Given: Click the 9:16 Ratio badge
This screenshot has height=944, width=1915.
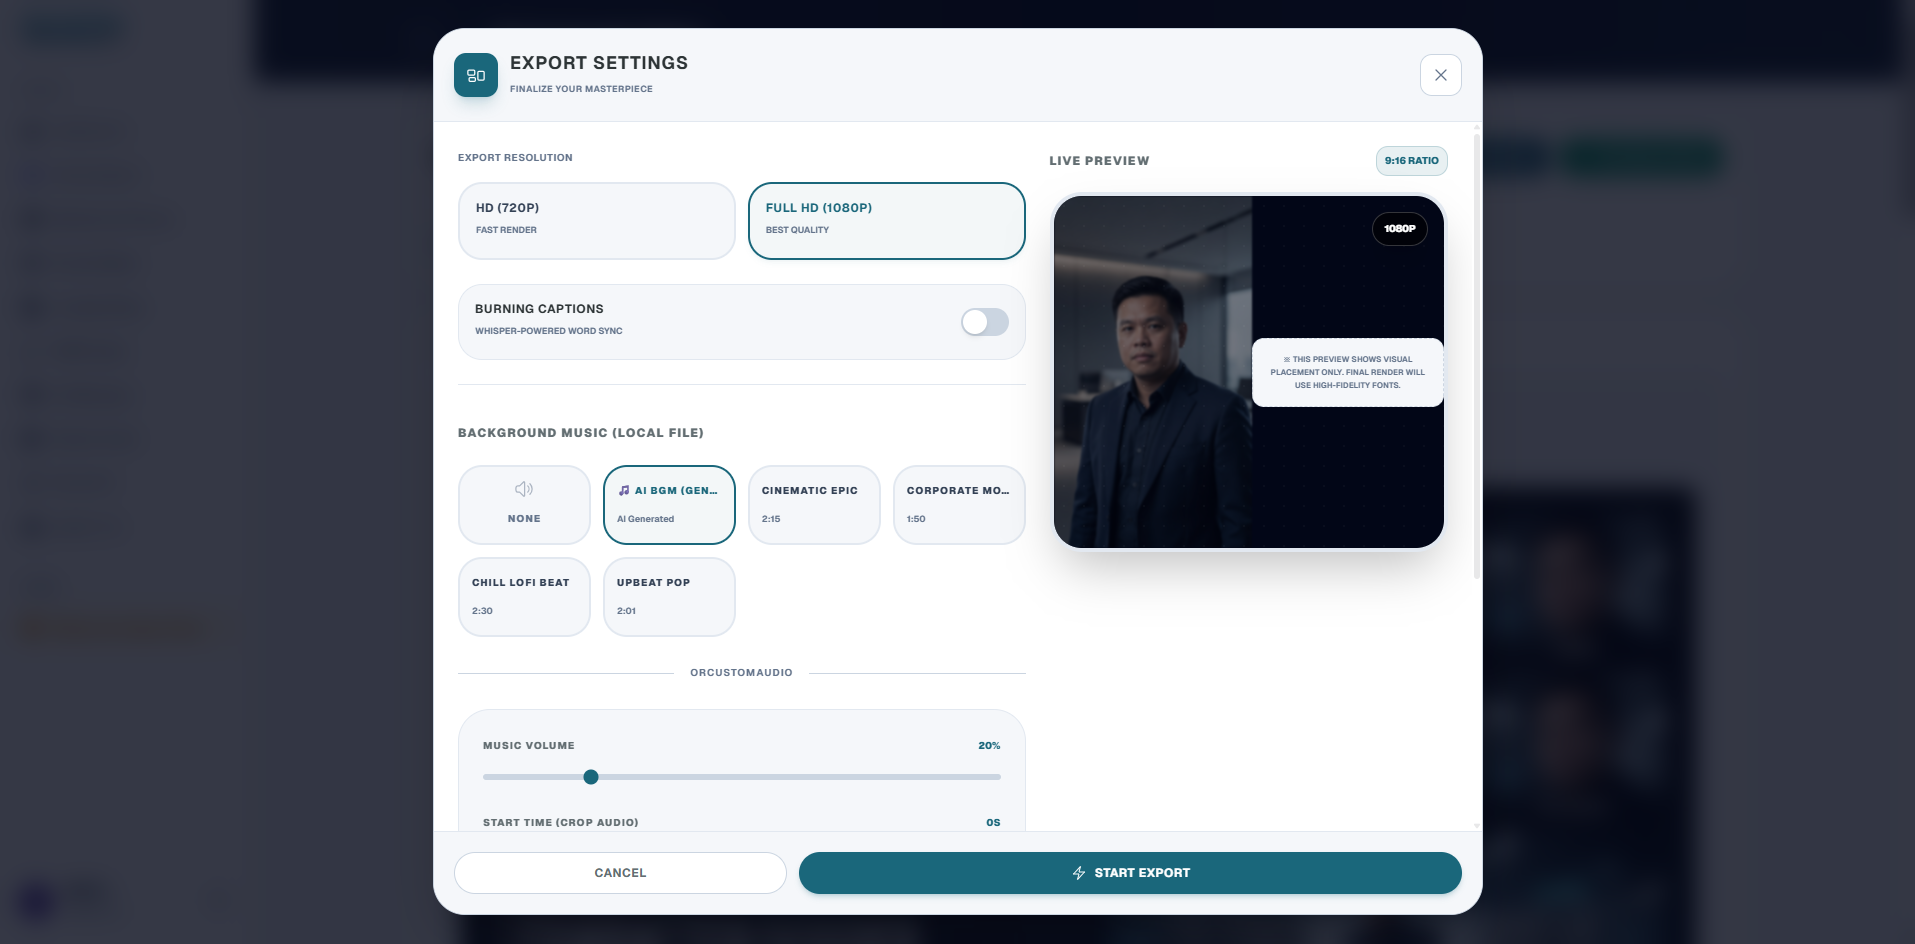Looking at the screenshot, I should point(1411,161).
